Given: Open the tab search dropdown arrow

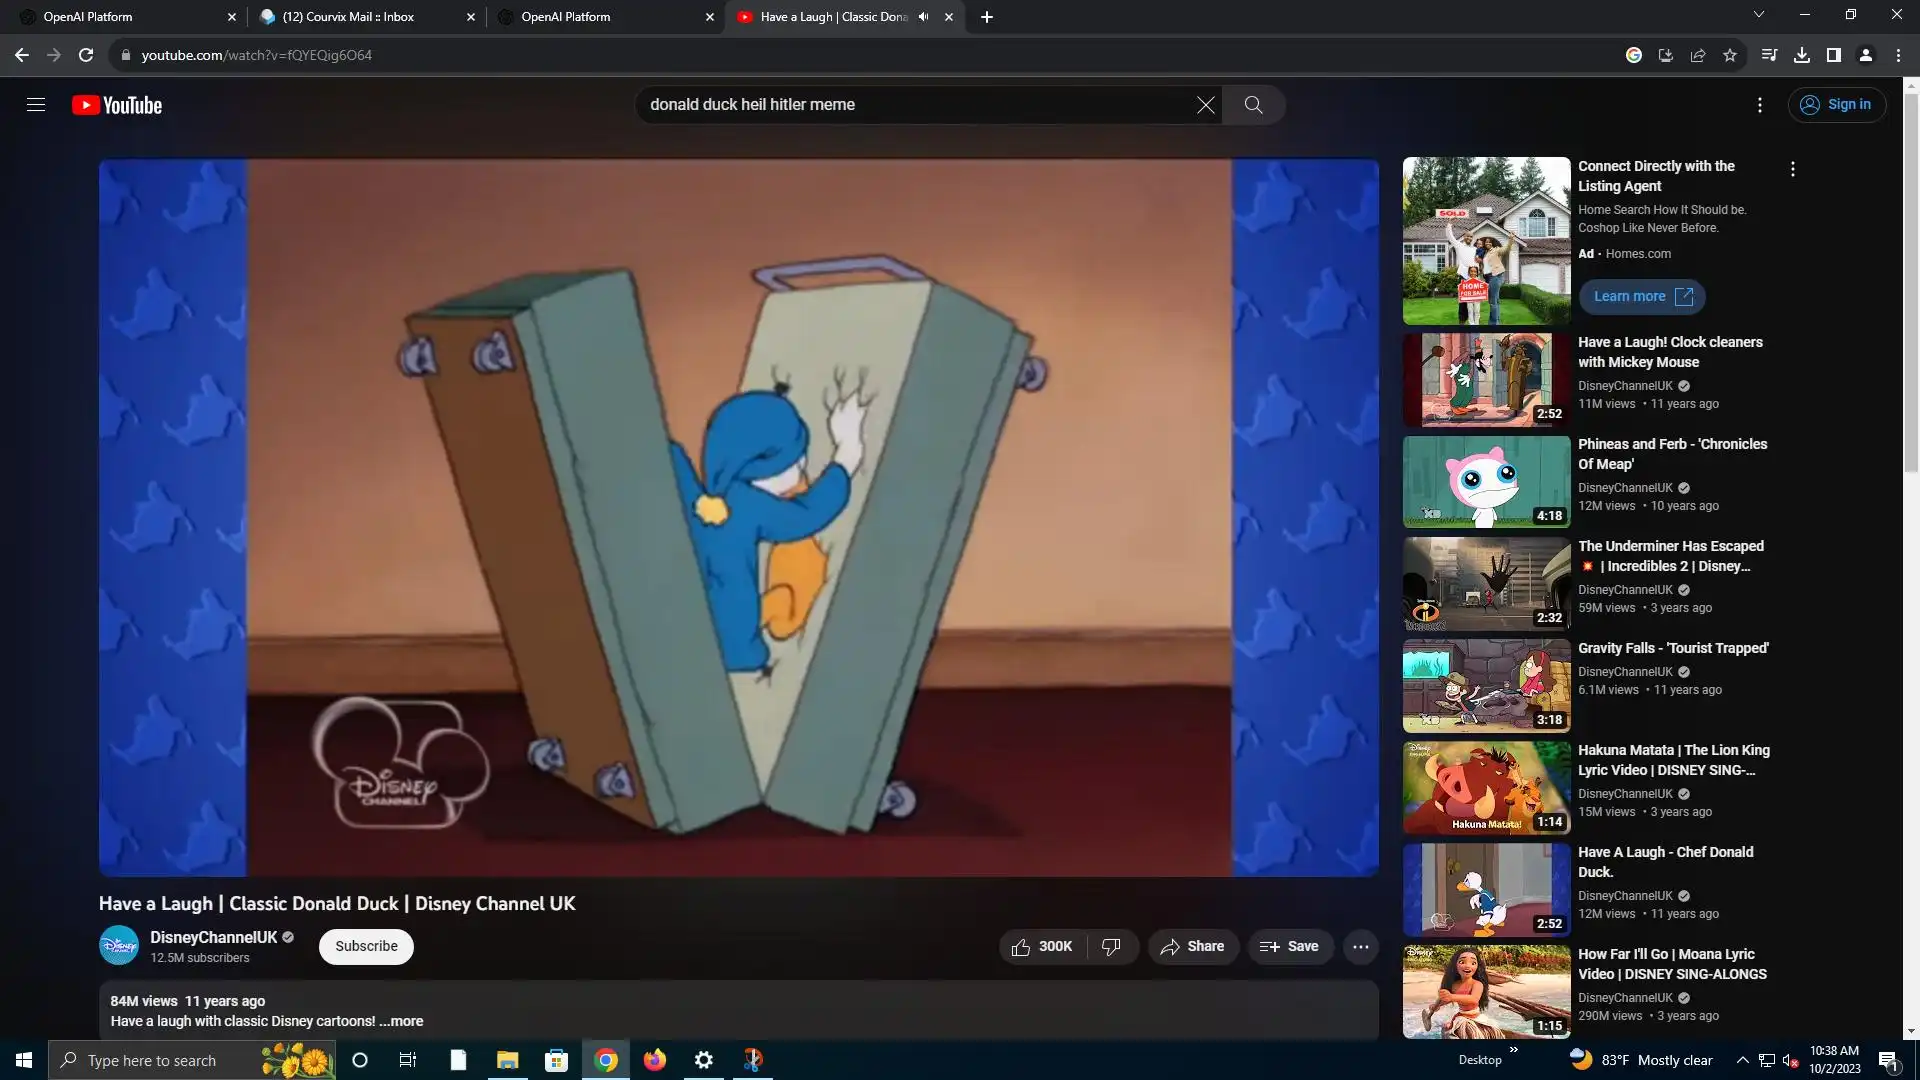Looking at the screenshot, I should point(1758,15).
